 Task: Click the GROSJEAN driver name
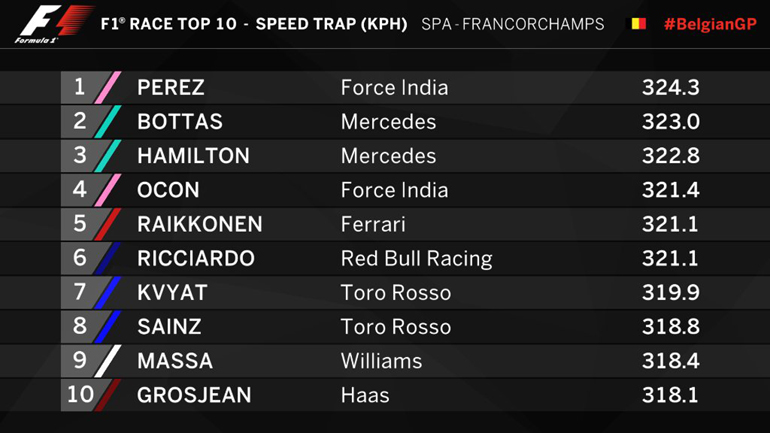pos(192,395)
